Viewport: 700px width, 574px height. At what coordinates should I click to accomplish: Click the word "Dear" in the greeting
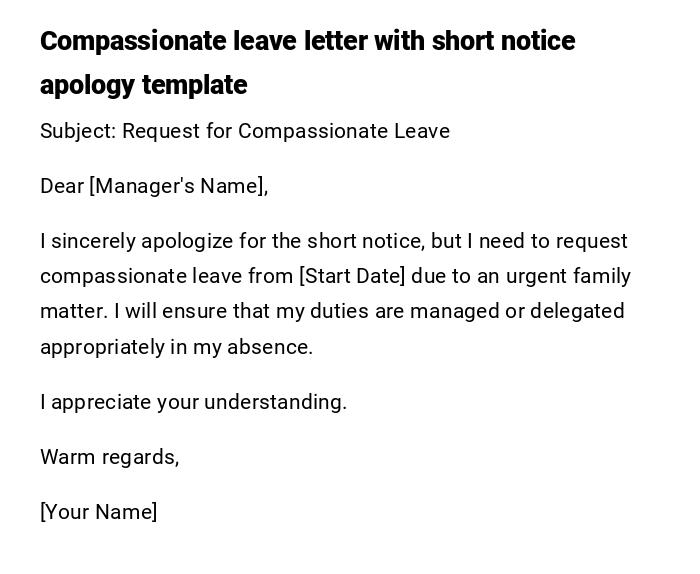[62, 186]
